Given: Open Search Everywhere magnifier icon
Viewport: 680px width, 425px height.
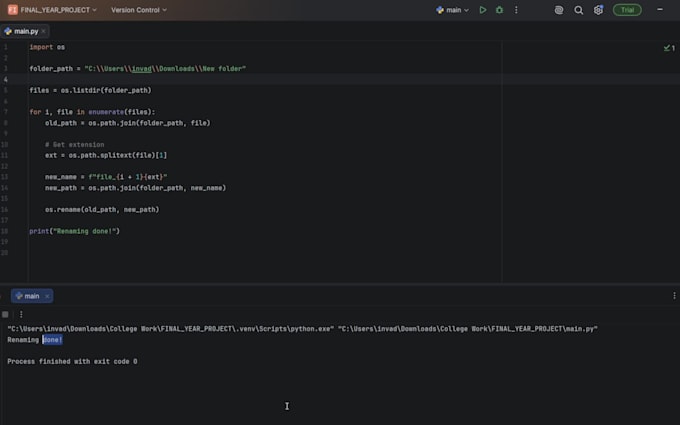Looking at the screenshot, I should pos(579,10).
